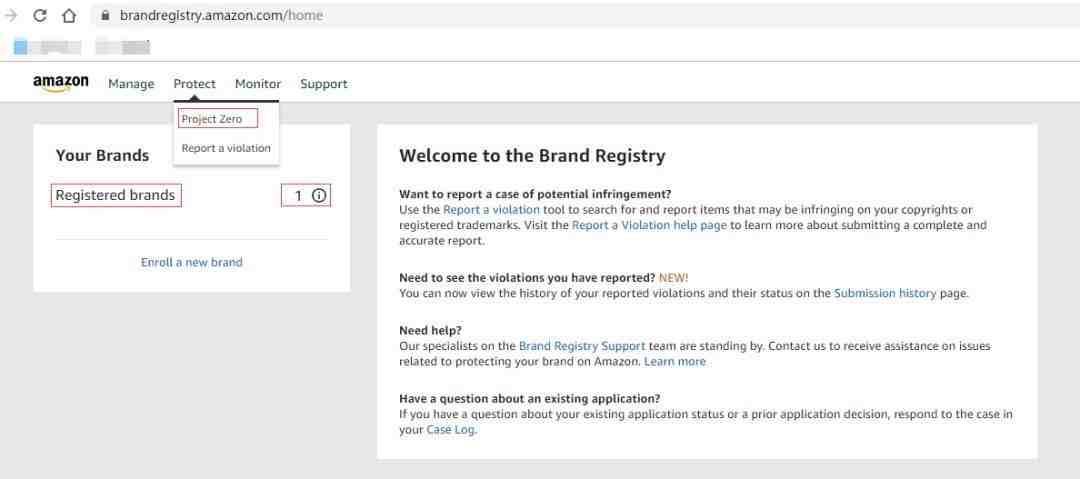Image resolution: width=1080 pixels, height=479 pixels.
Task: Click 'Want to report a case' heading
Action: pos(535,194)
